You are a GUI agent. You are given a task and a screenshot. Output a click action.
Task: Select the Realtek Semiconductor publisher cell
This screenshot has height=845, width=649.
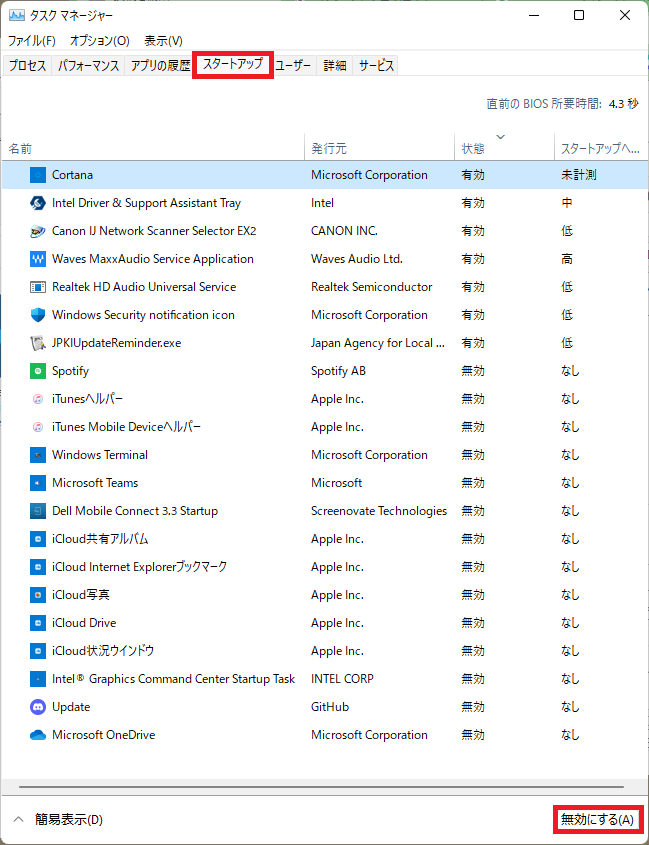pyautogui.click(x=371, y=287)
